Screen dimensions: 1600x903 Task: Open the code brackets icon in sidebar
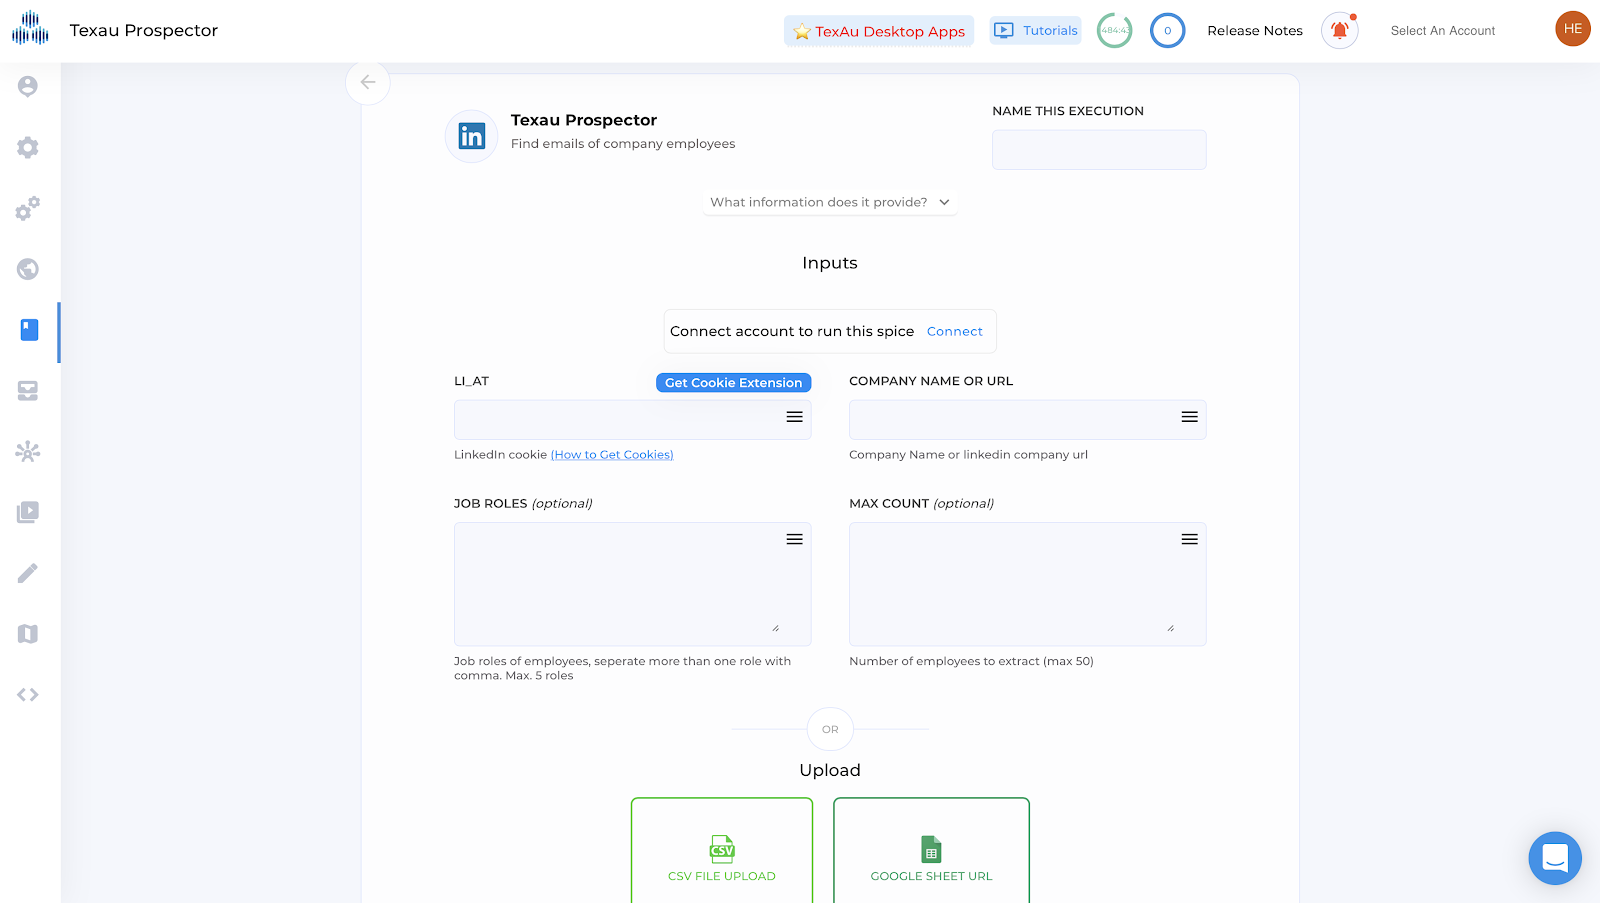(x=28, y=695)
